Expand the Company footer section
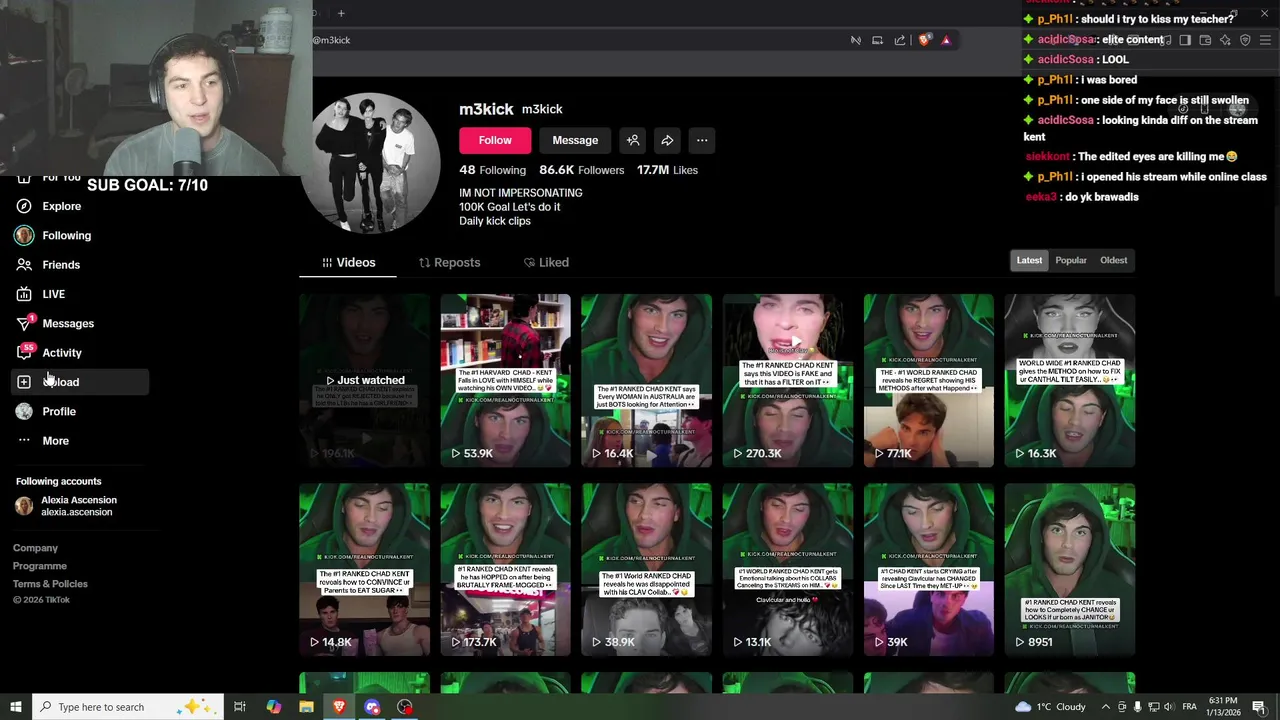The height and width of the screenshot is (720, 1280). click(x=35, y=548)
